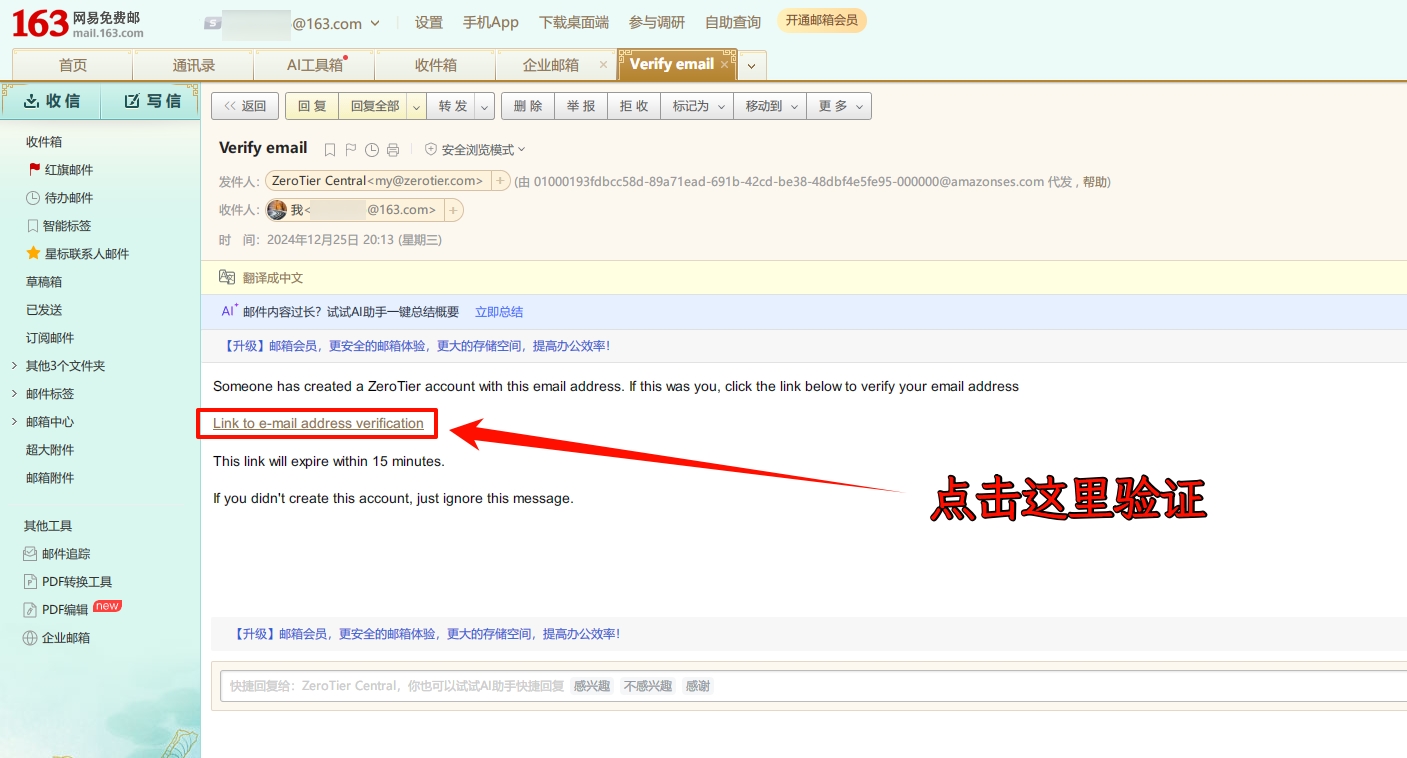Click 下载桌面端 in top menu

tap(574, 22)
